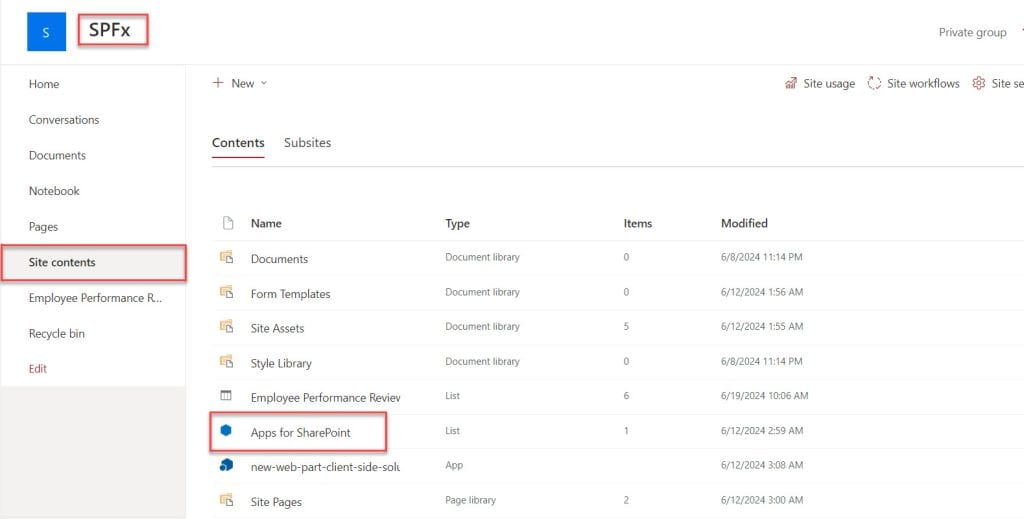Viewport: 1024px width, 519px height.
Task: Open Recycle bin in left navigation
Action: click(57, 334)
